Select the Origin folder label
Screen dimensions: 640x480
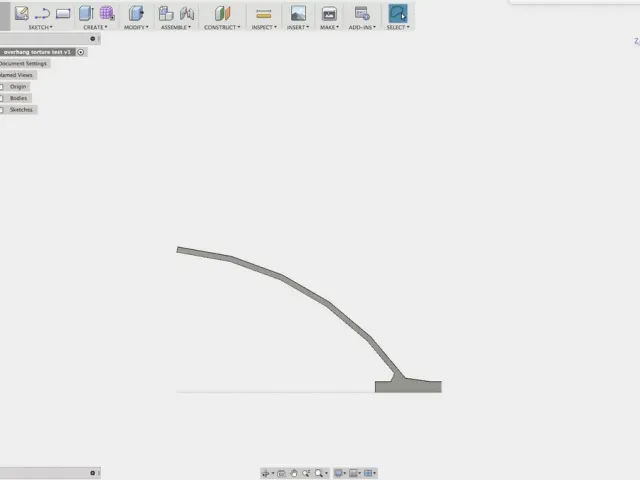coord(18,87)
